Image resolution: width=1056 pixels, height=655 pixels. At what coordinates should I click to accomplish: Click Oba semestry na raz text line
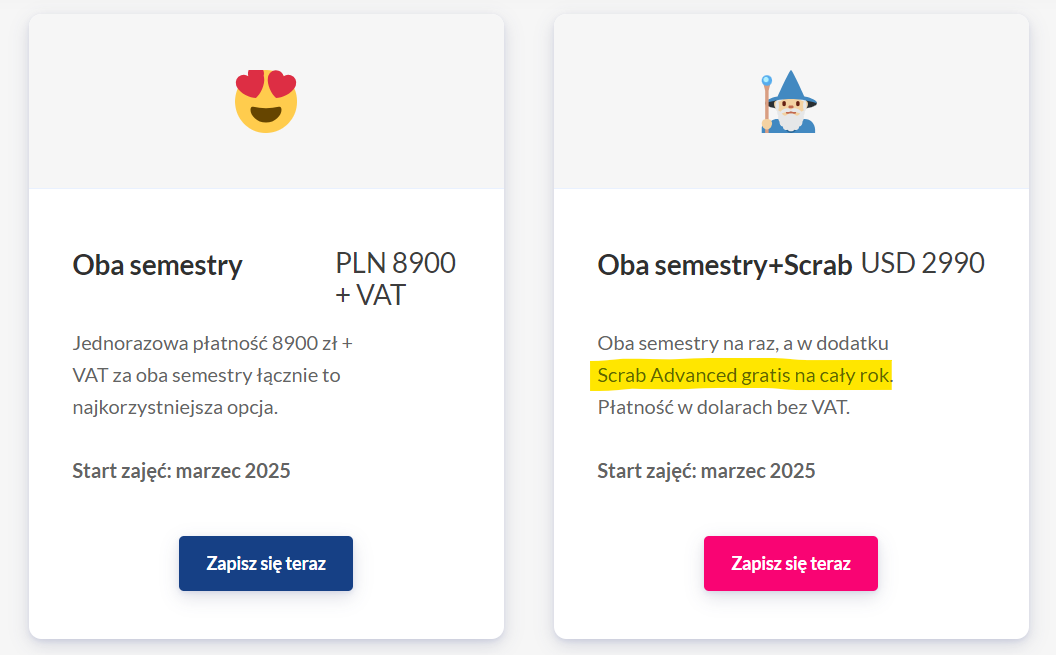click(743, 343)
